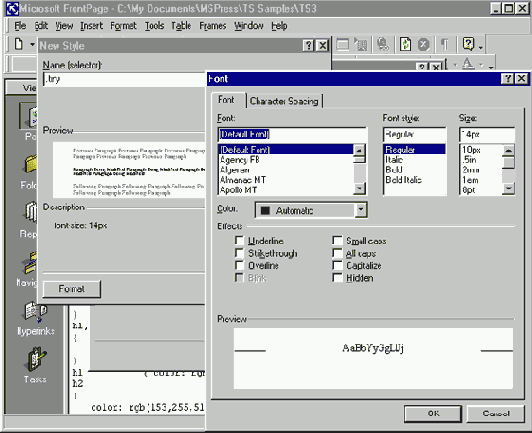The width and height of the screenshot is (532, 433).
Task: Expand the New Page dropdown arrow
Action: 32,44
